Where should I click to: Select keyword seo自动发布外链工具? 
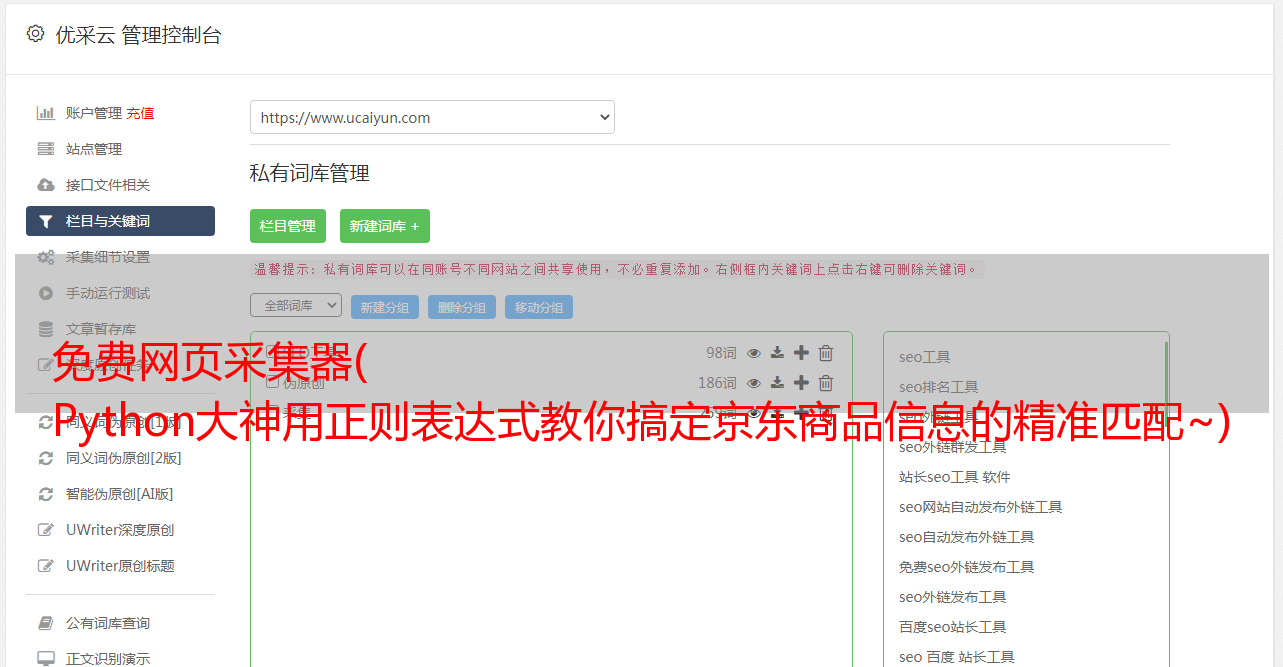(967, 537)
